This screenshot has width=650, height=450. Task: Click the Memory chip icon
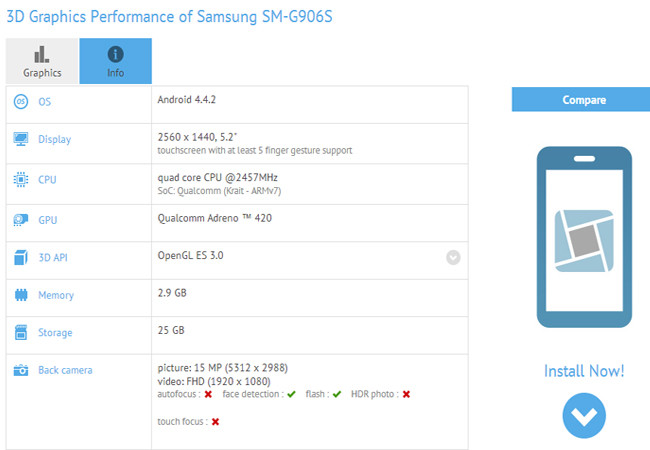pos(21,295)
